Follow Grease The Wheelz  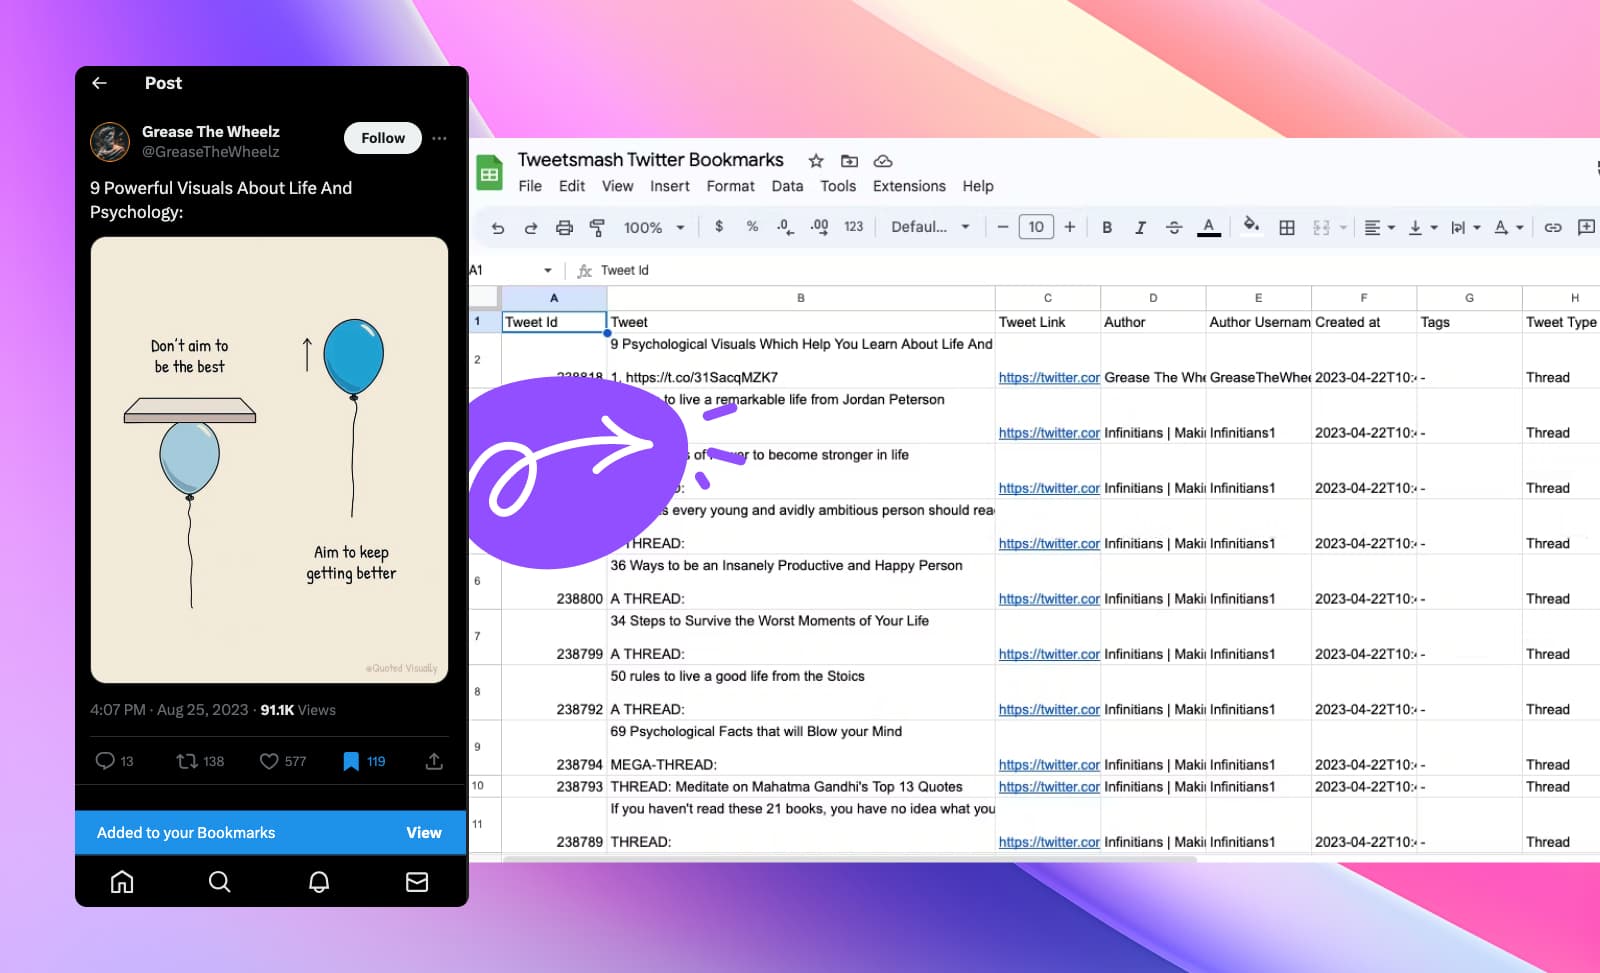[x=383, y=138]
